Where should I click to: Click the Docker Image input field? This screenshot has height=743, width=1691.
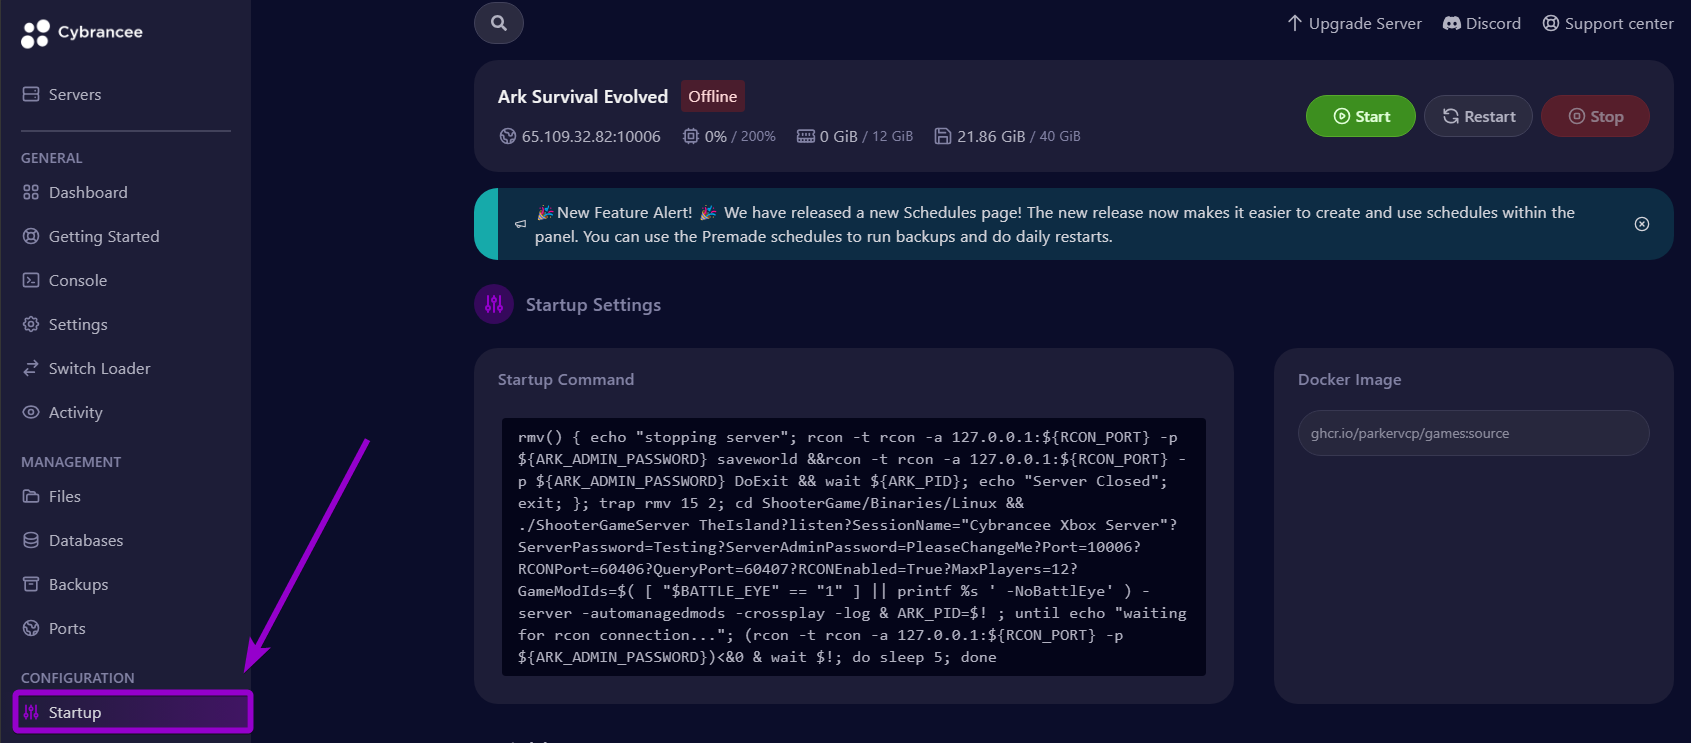[x=1472, y=433]
